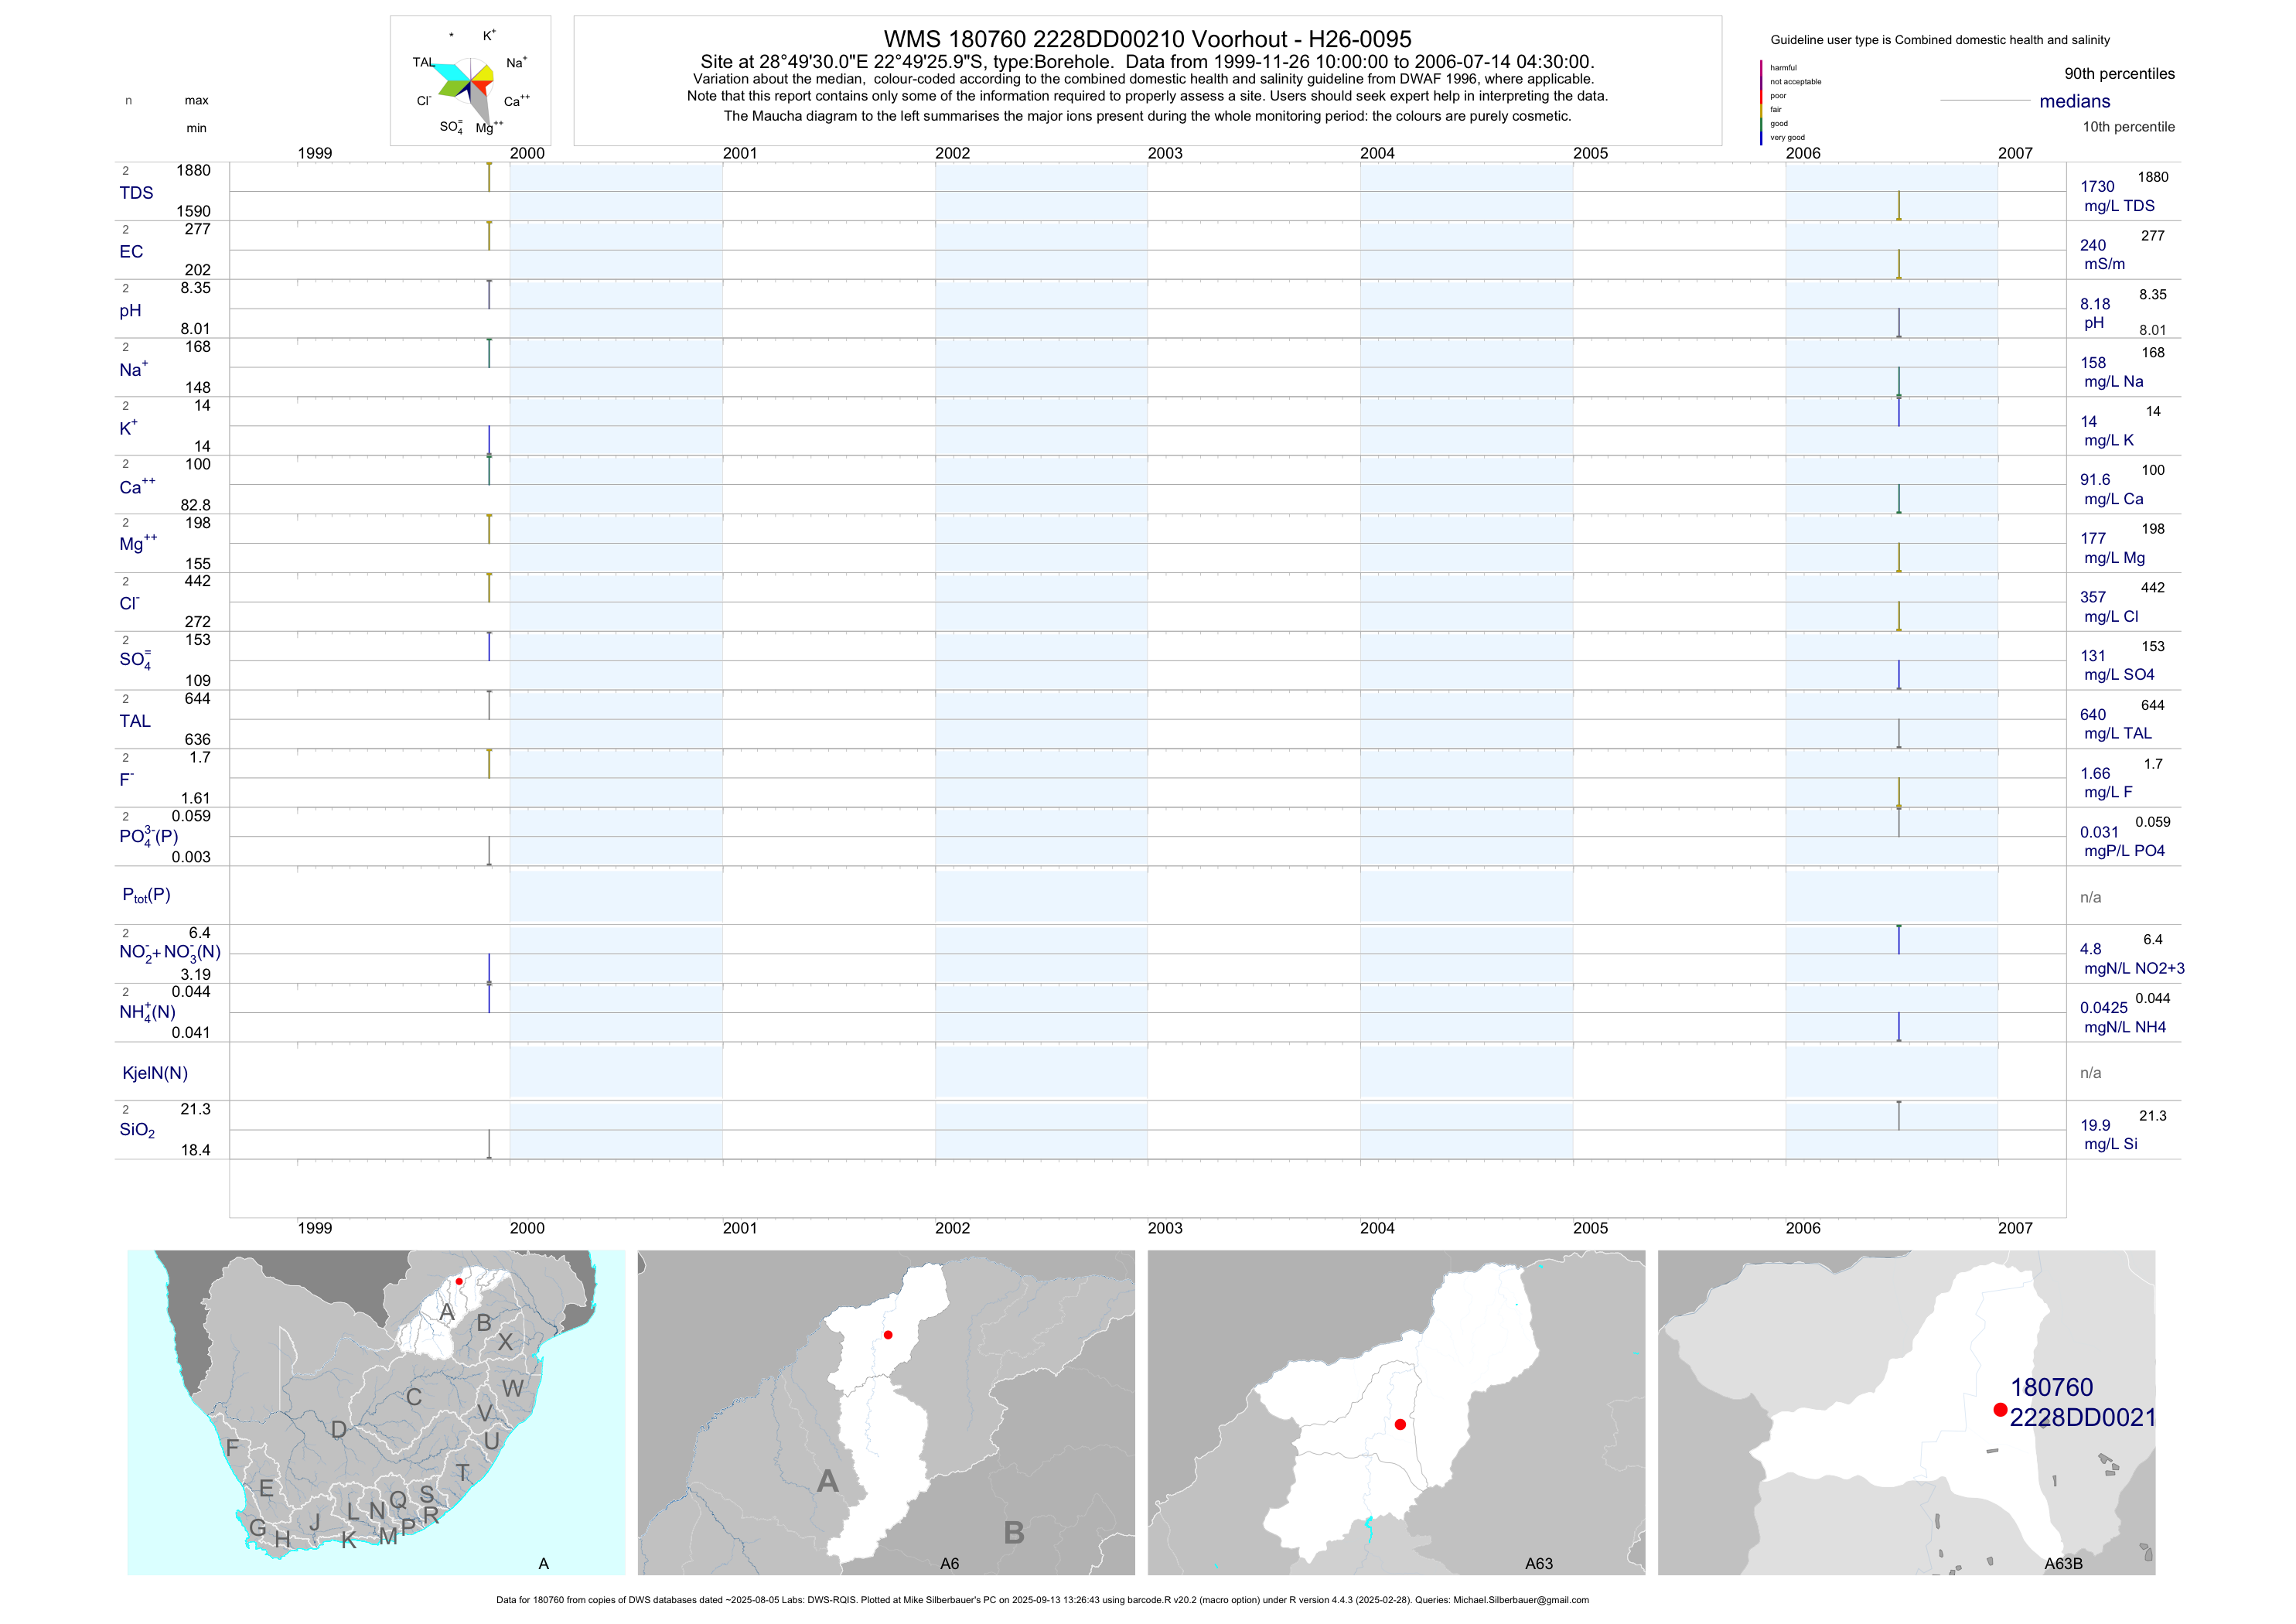
Task: Click the 2005 label on the bottom axis
Action: click(x=1590, y=1228)
